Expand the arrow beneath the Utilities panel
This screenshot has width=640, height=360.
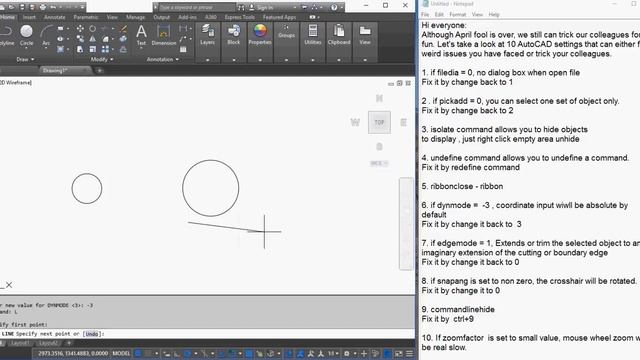(x=313, y=60)
